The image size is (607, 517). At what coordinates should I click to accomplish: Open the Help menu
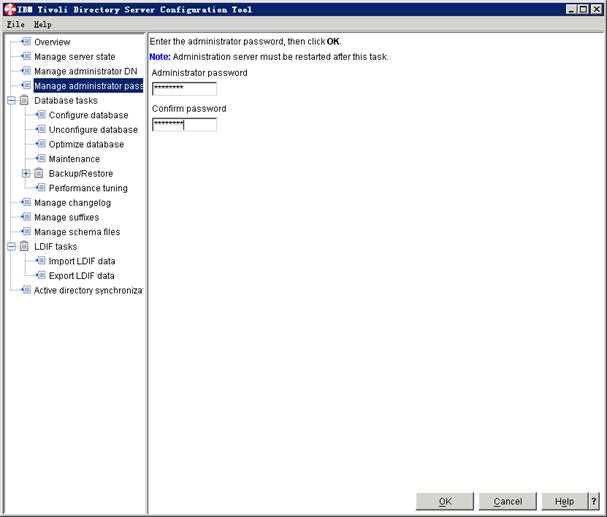point(43,24)
